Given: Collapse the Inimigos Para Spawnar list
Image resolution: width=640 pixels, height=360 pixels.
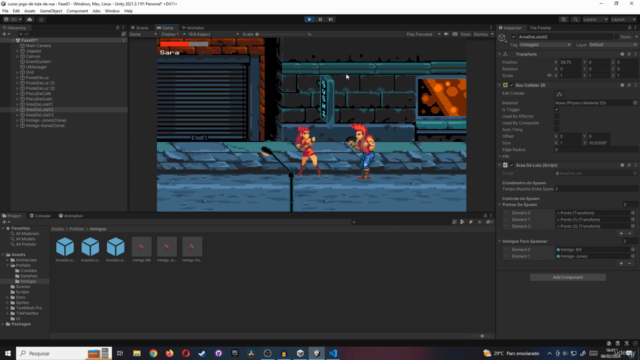Looking at the screenshot, I should pyautogui.click(x=500, y=242).
